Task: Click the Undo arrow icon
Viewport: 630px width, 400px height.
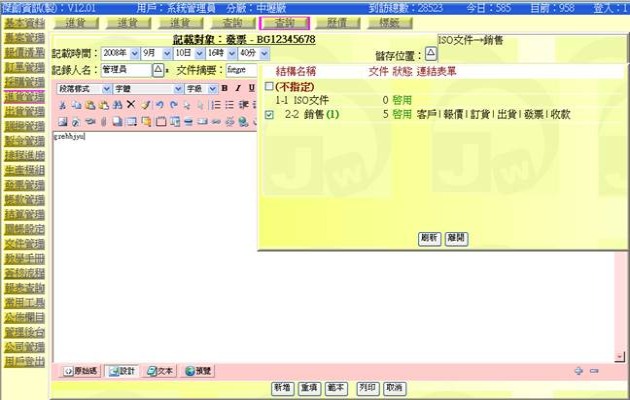Action: pos(159,105)
